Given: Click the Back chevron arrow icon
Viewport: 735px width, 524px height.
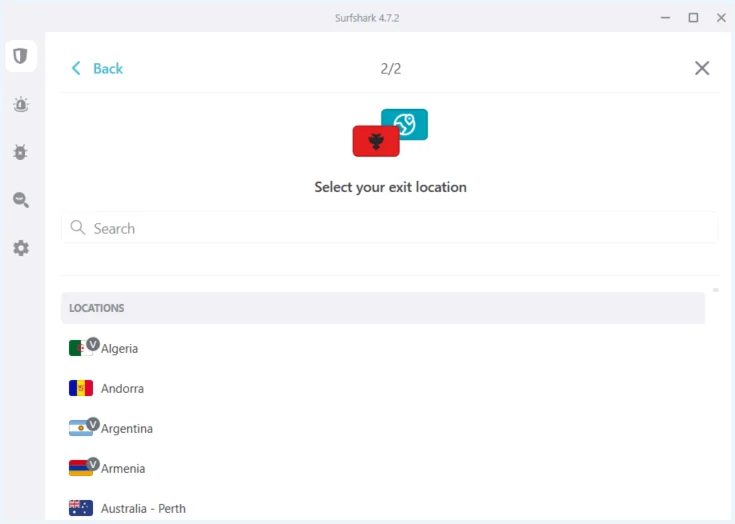Looking at the screenshot, I should (x=76, y=68).
